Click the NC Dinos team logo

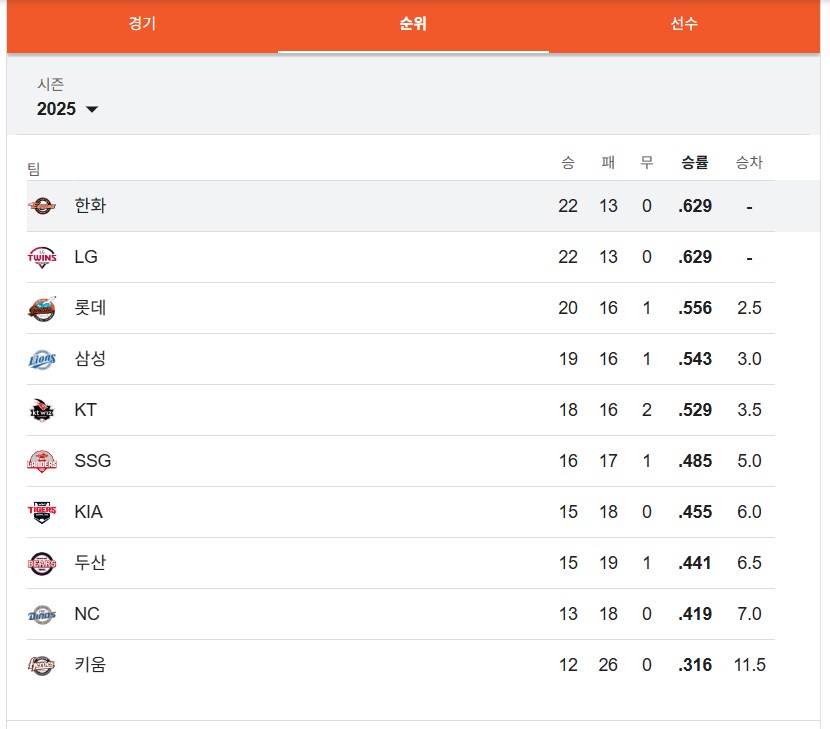coord(42,614)
